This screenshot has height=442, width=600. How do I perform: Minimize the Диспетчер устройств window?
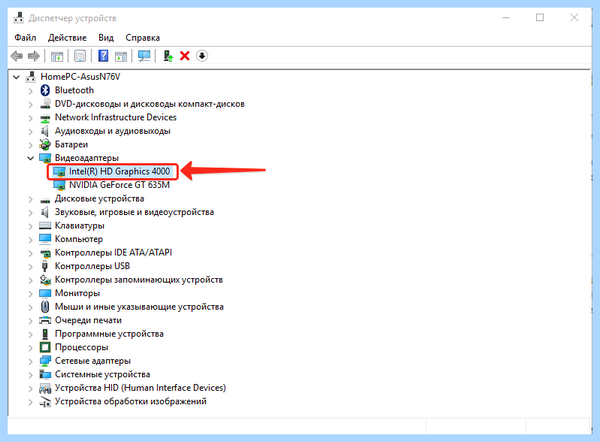506,18
